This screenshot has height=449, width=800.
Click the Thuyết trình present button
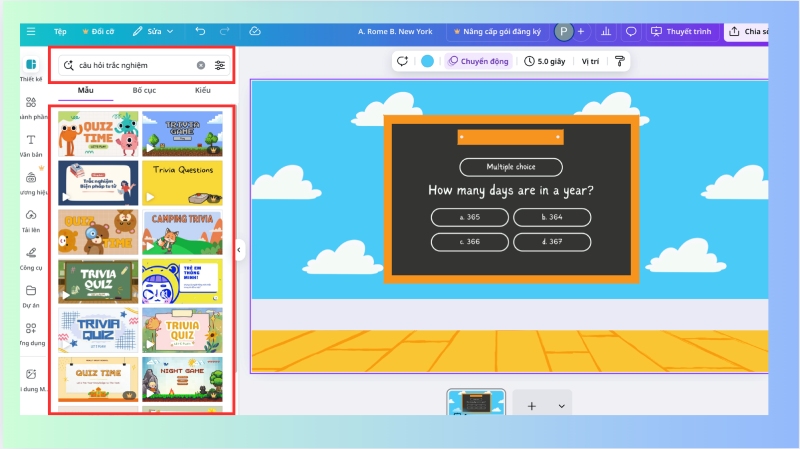tap(681, 31)
